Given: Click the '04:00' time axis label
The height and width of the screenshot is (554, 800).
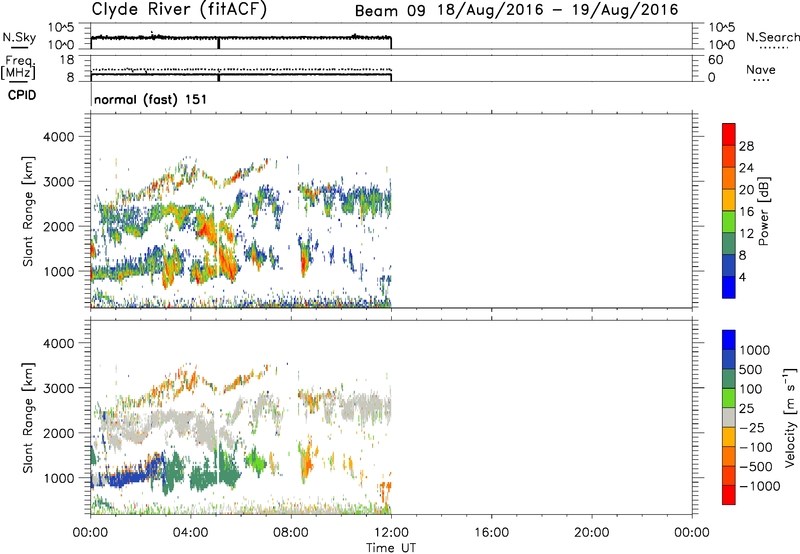Looking at the screenshot, I should coord(190,533).
